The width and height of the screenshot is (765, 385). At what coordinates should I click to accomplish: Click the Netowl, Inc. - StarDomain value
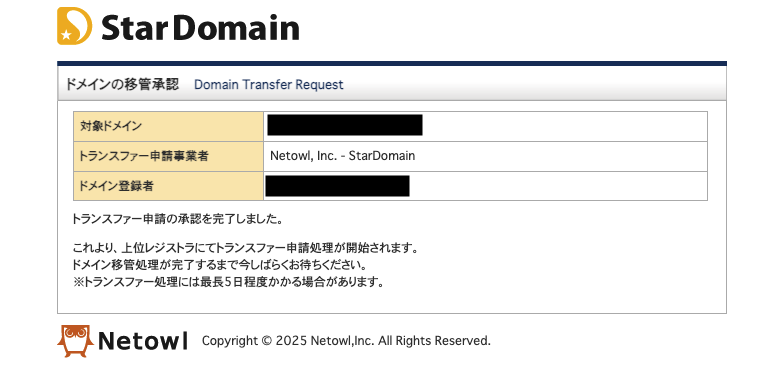342,156
